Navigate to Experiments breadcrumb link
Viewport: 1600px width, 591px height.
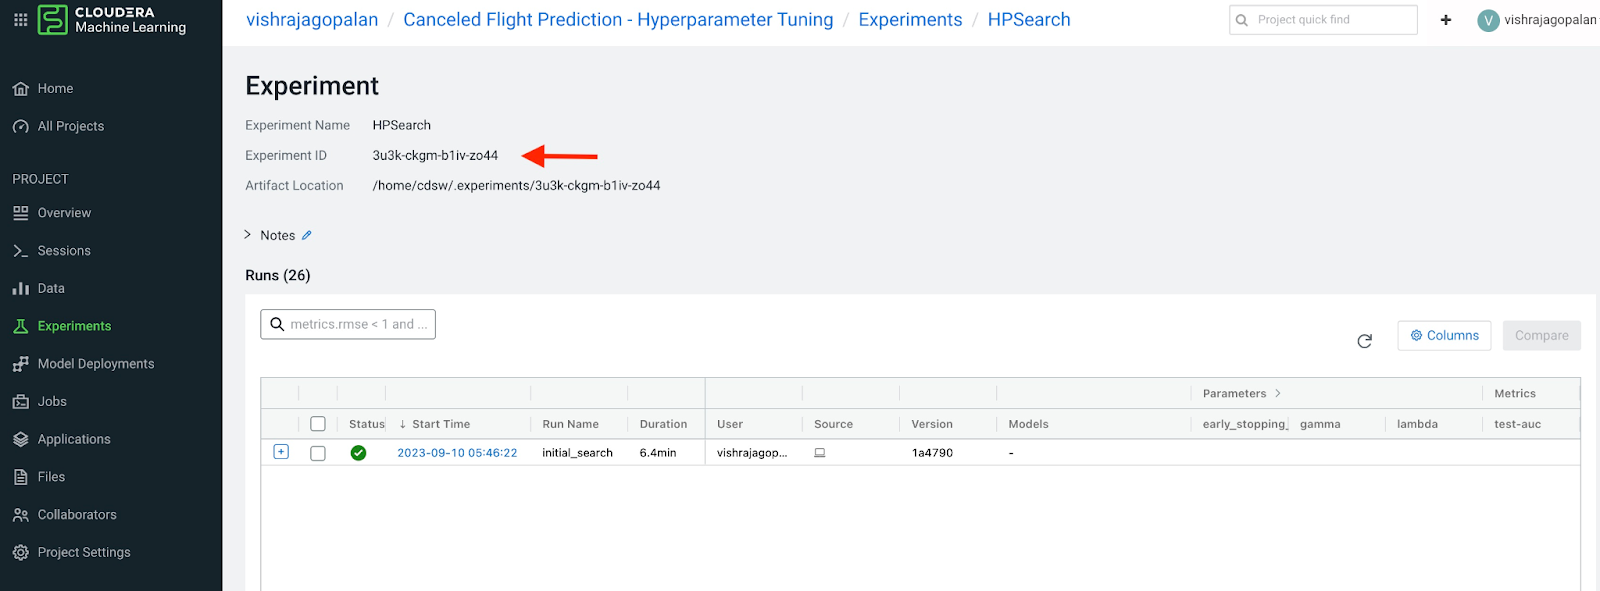click(910, 20)
